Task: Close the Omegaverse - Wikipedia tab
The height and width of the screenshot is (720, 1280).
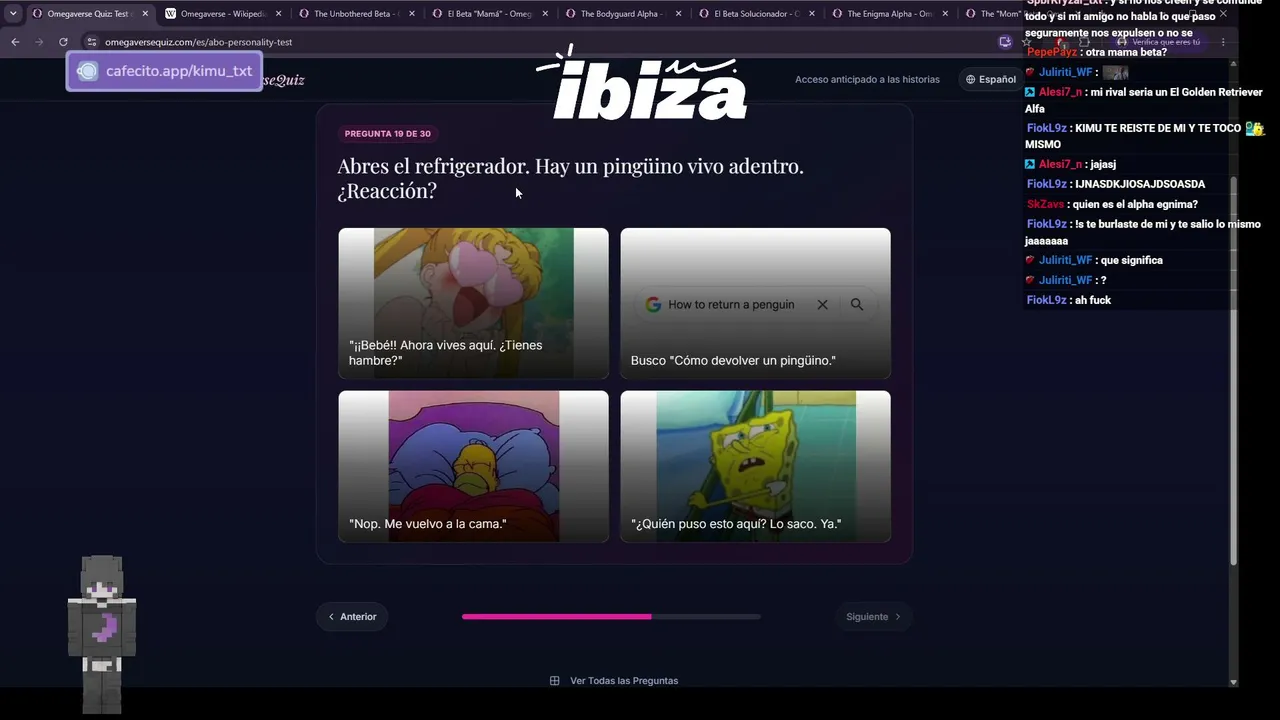Action: click(x=278, y=14)
